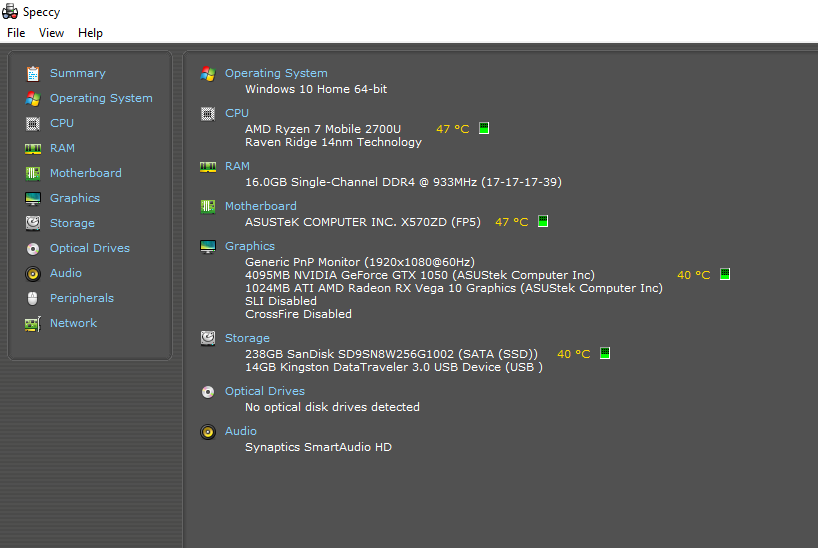
Task: Click the AMD Radeon RX Vega 10 line
Action: pos(454,288)
